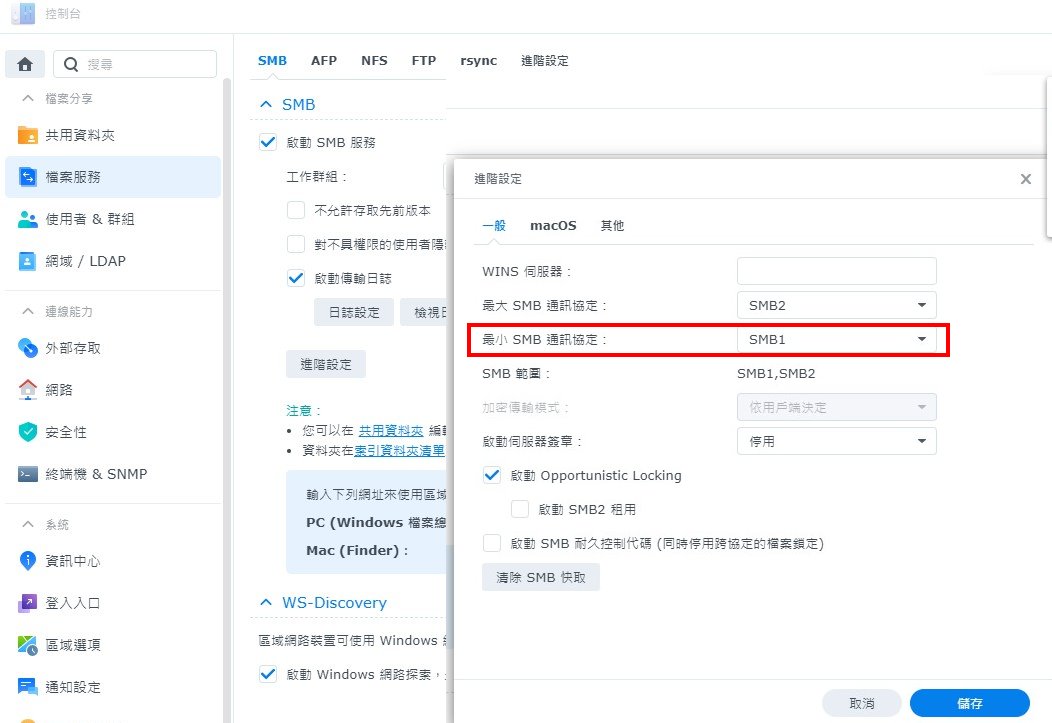Click 儲存 save button
The height and width of the screenshot is (723, 1052).
(969, 703)
